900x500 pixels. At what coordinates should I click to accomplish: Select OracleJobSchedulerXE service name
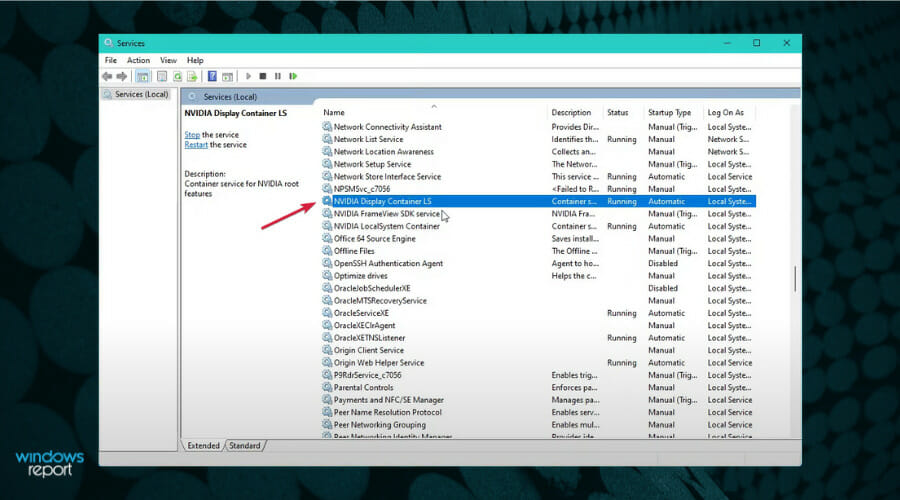(372, 288)
